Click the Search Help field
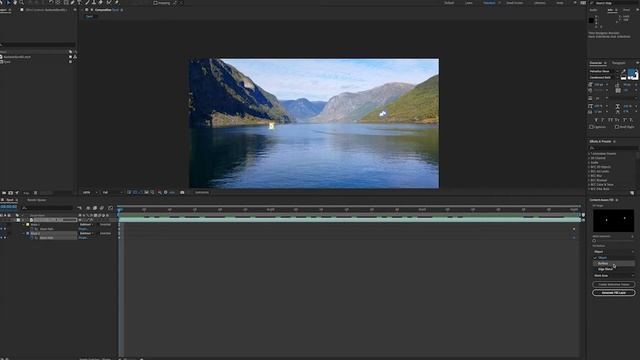 [x=613, y=3]
